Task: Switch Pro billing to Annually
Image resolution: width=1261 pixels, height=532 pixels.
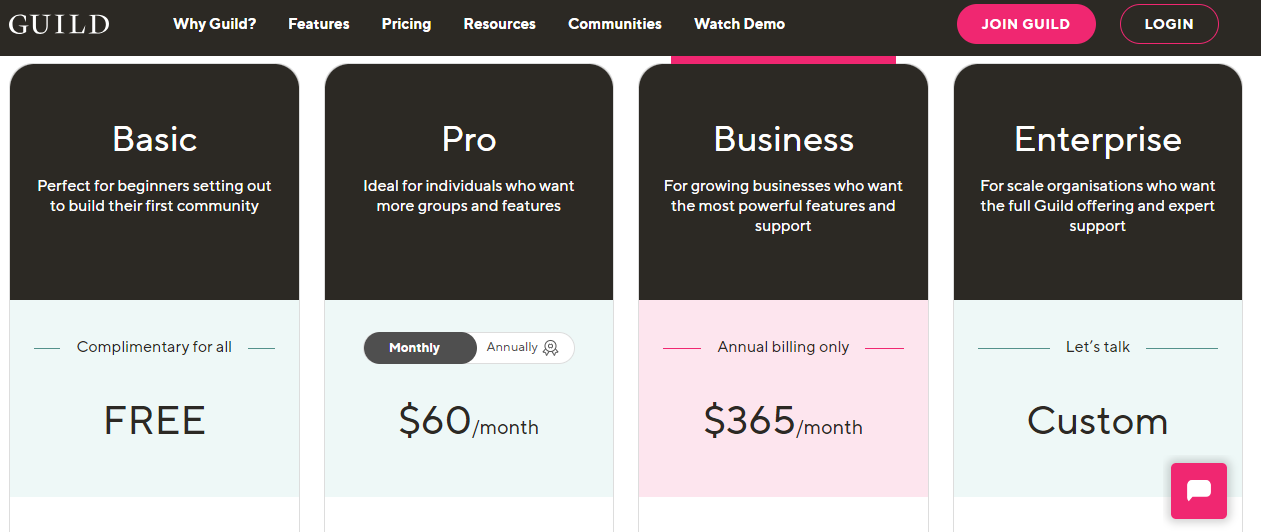Action: pyautogui.click(x=522, y=348)
